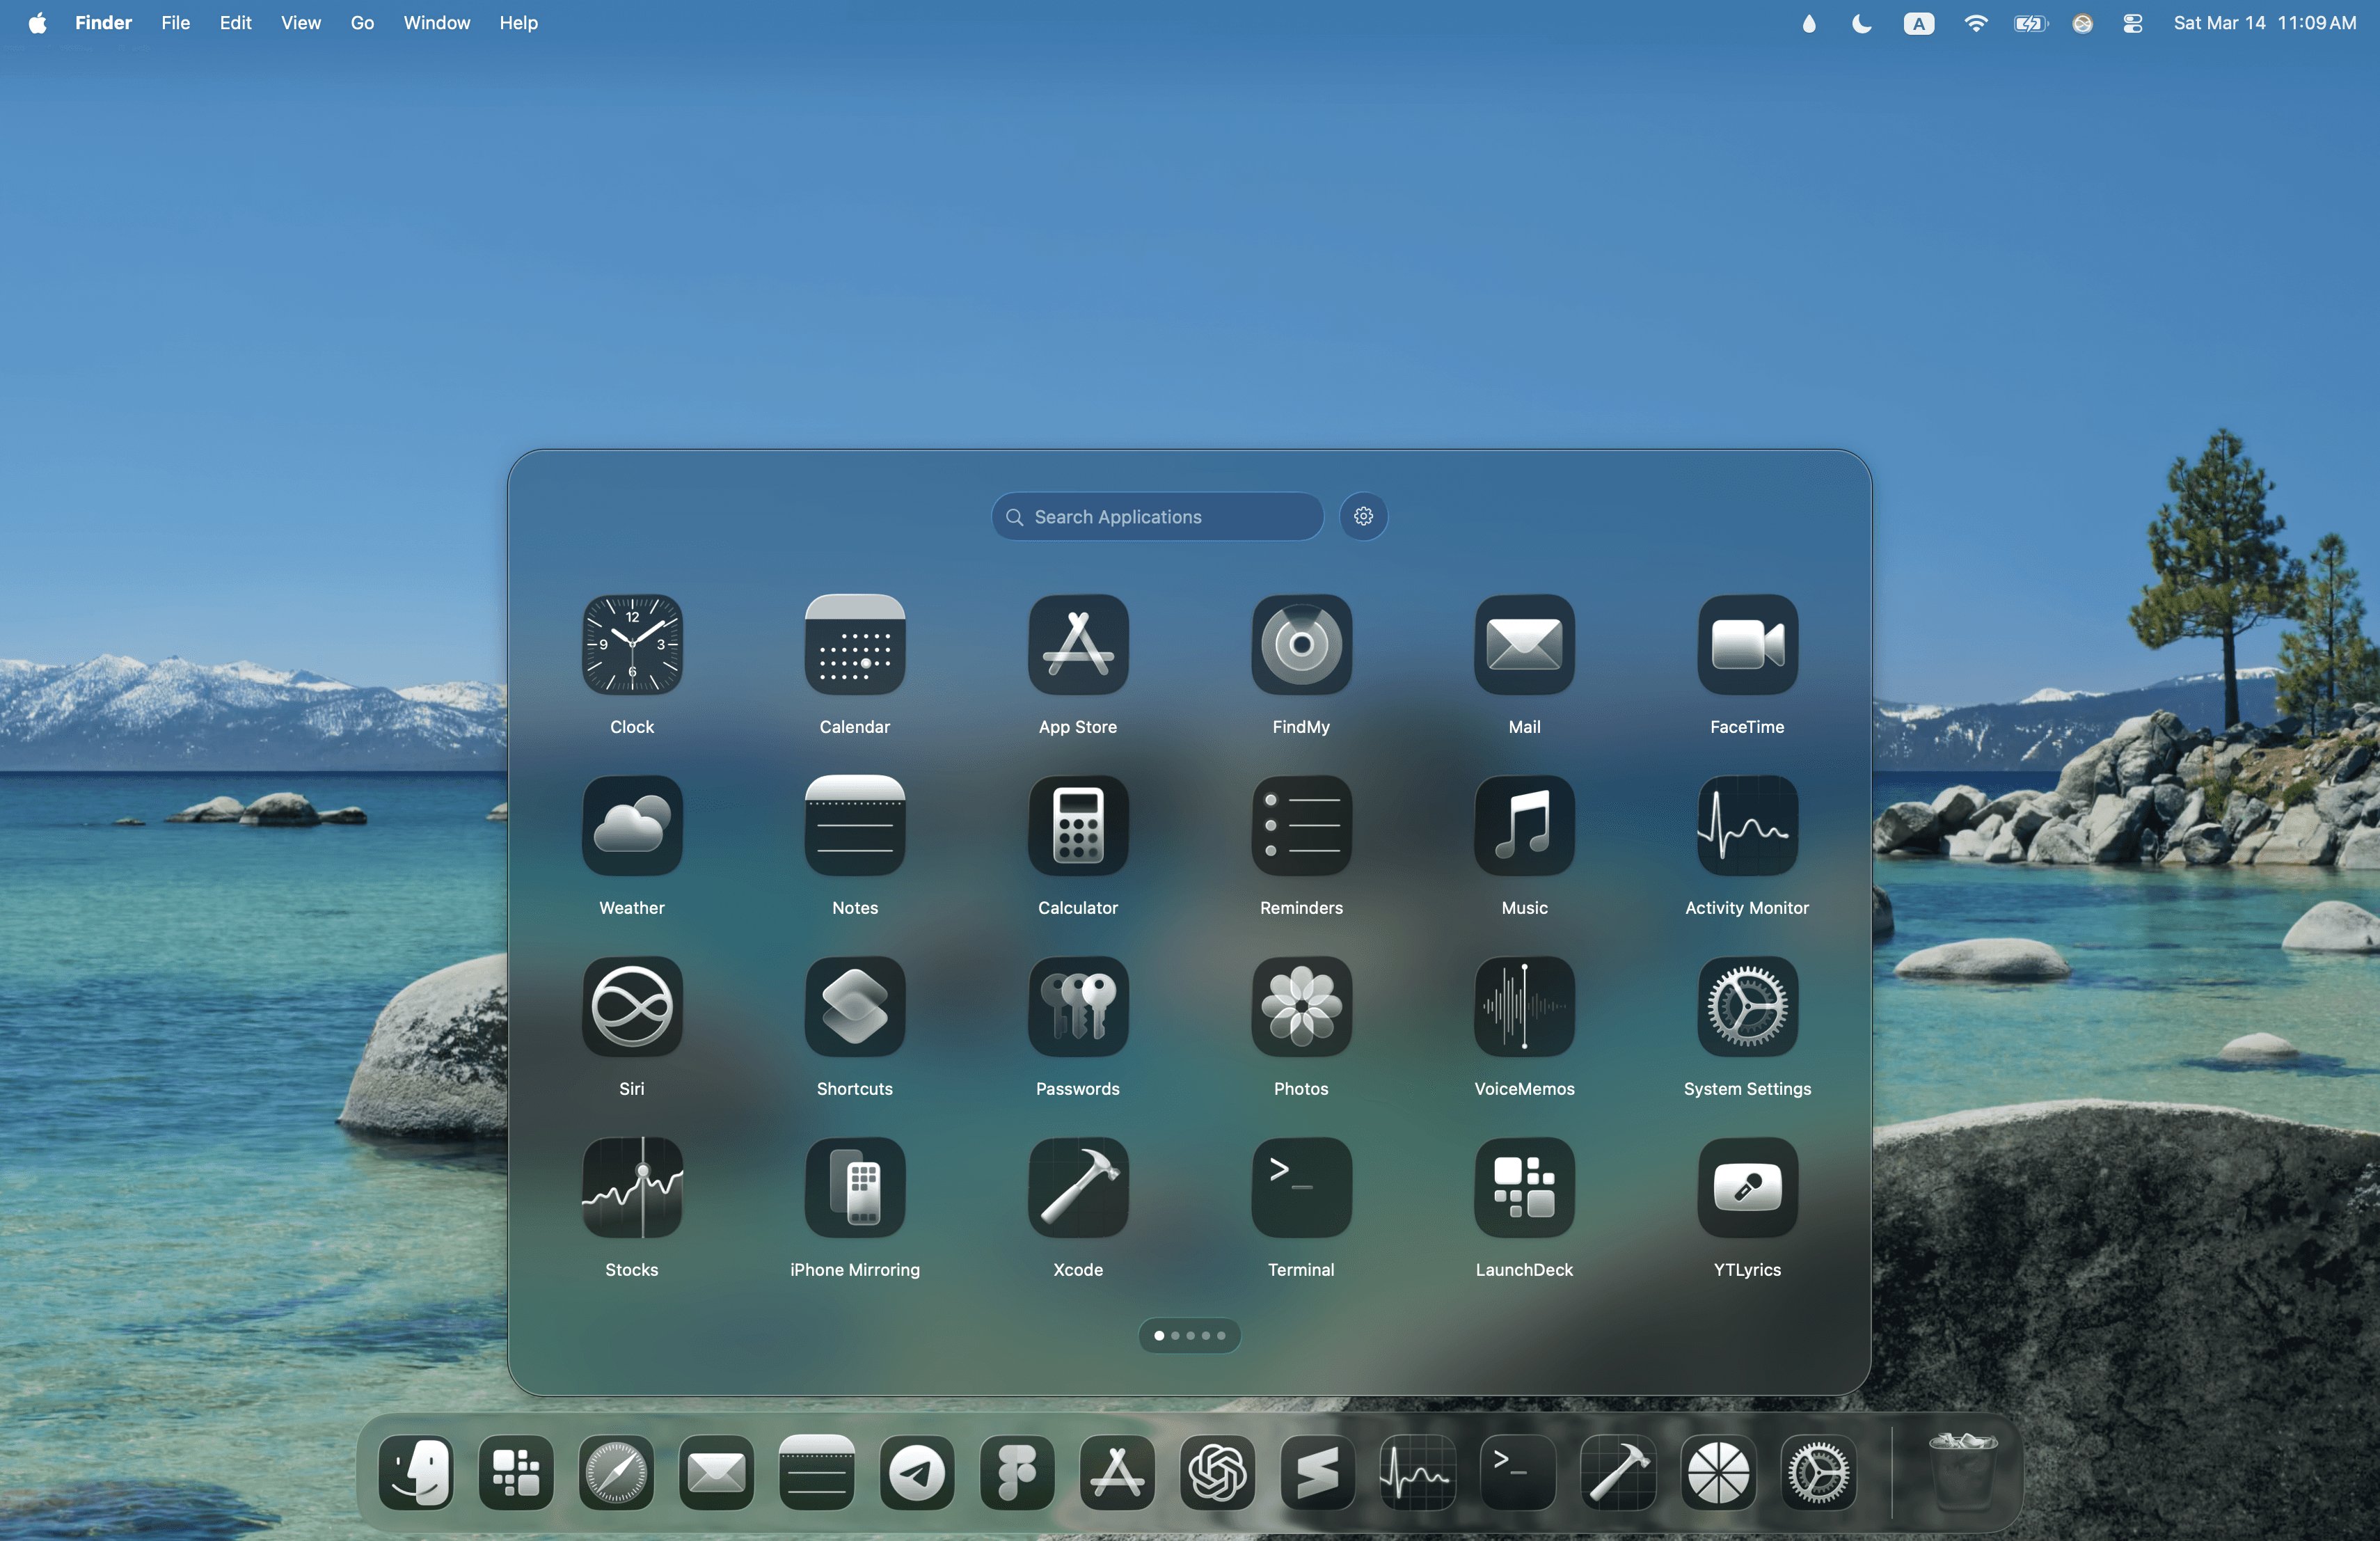
Task: Open the LaunchDeck app icon in grid
Action: point(1524,1188)
